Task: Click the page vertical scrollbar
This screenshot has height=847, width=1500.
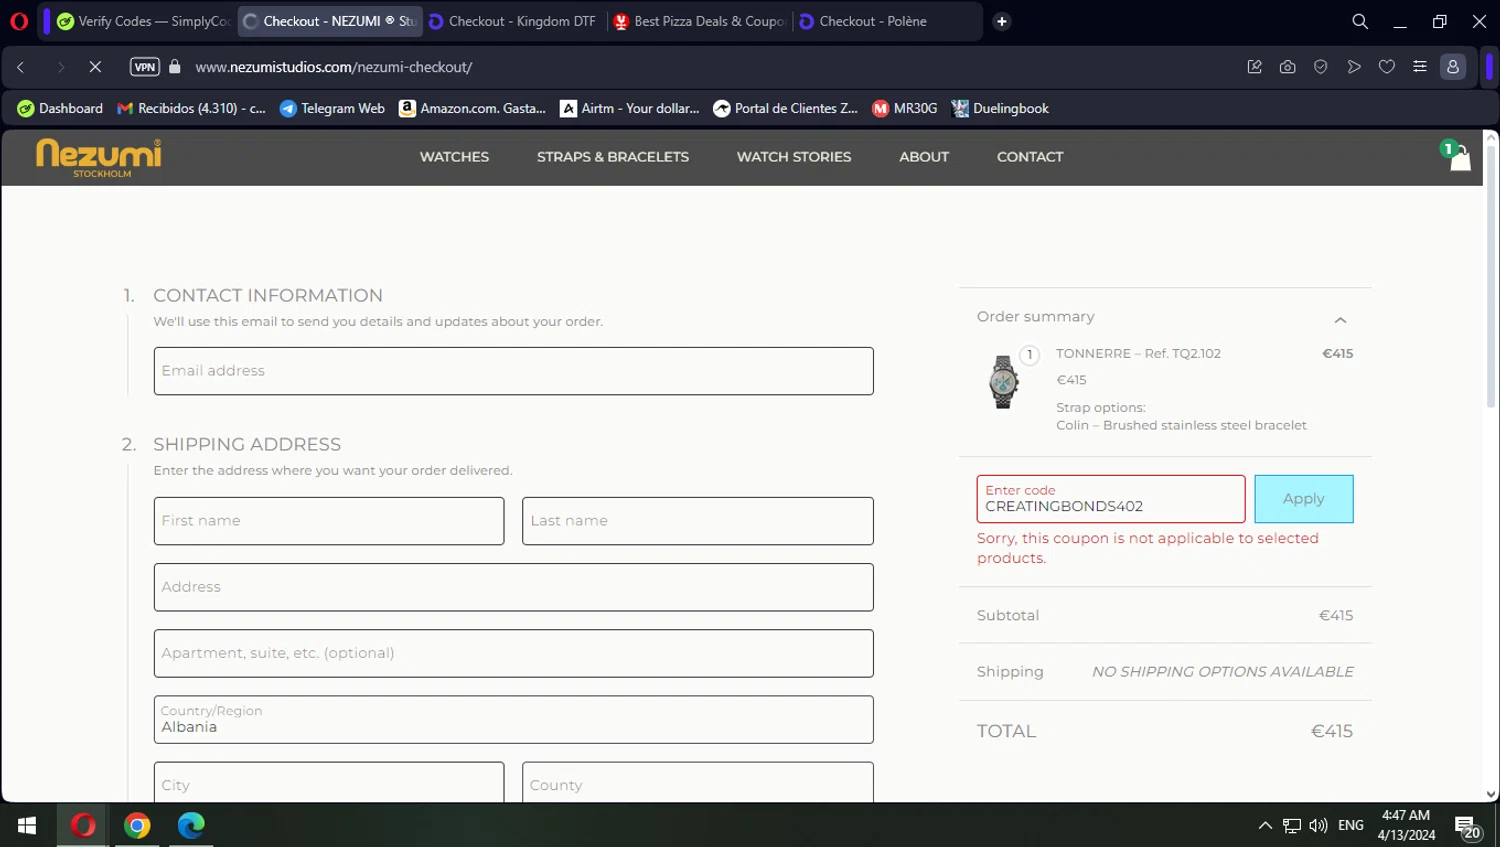Action: [x=1491, y=275]
